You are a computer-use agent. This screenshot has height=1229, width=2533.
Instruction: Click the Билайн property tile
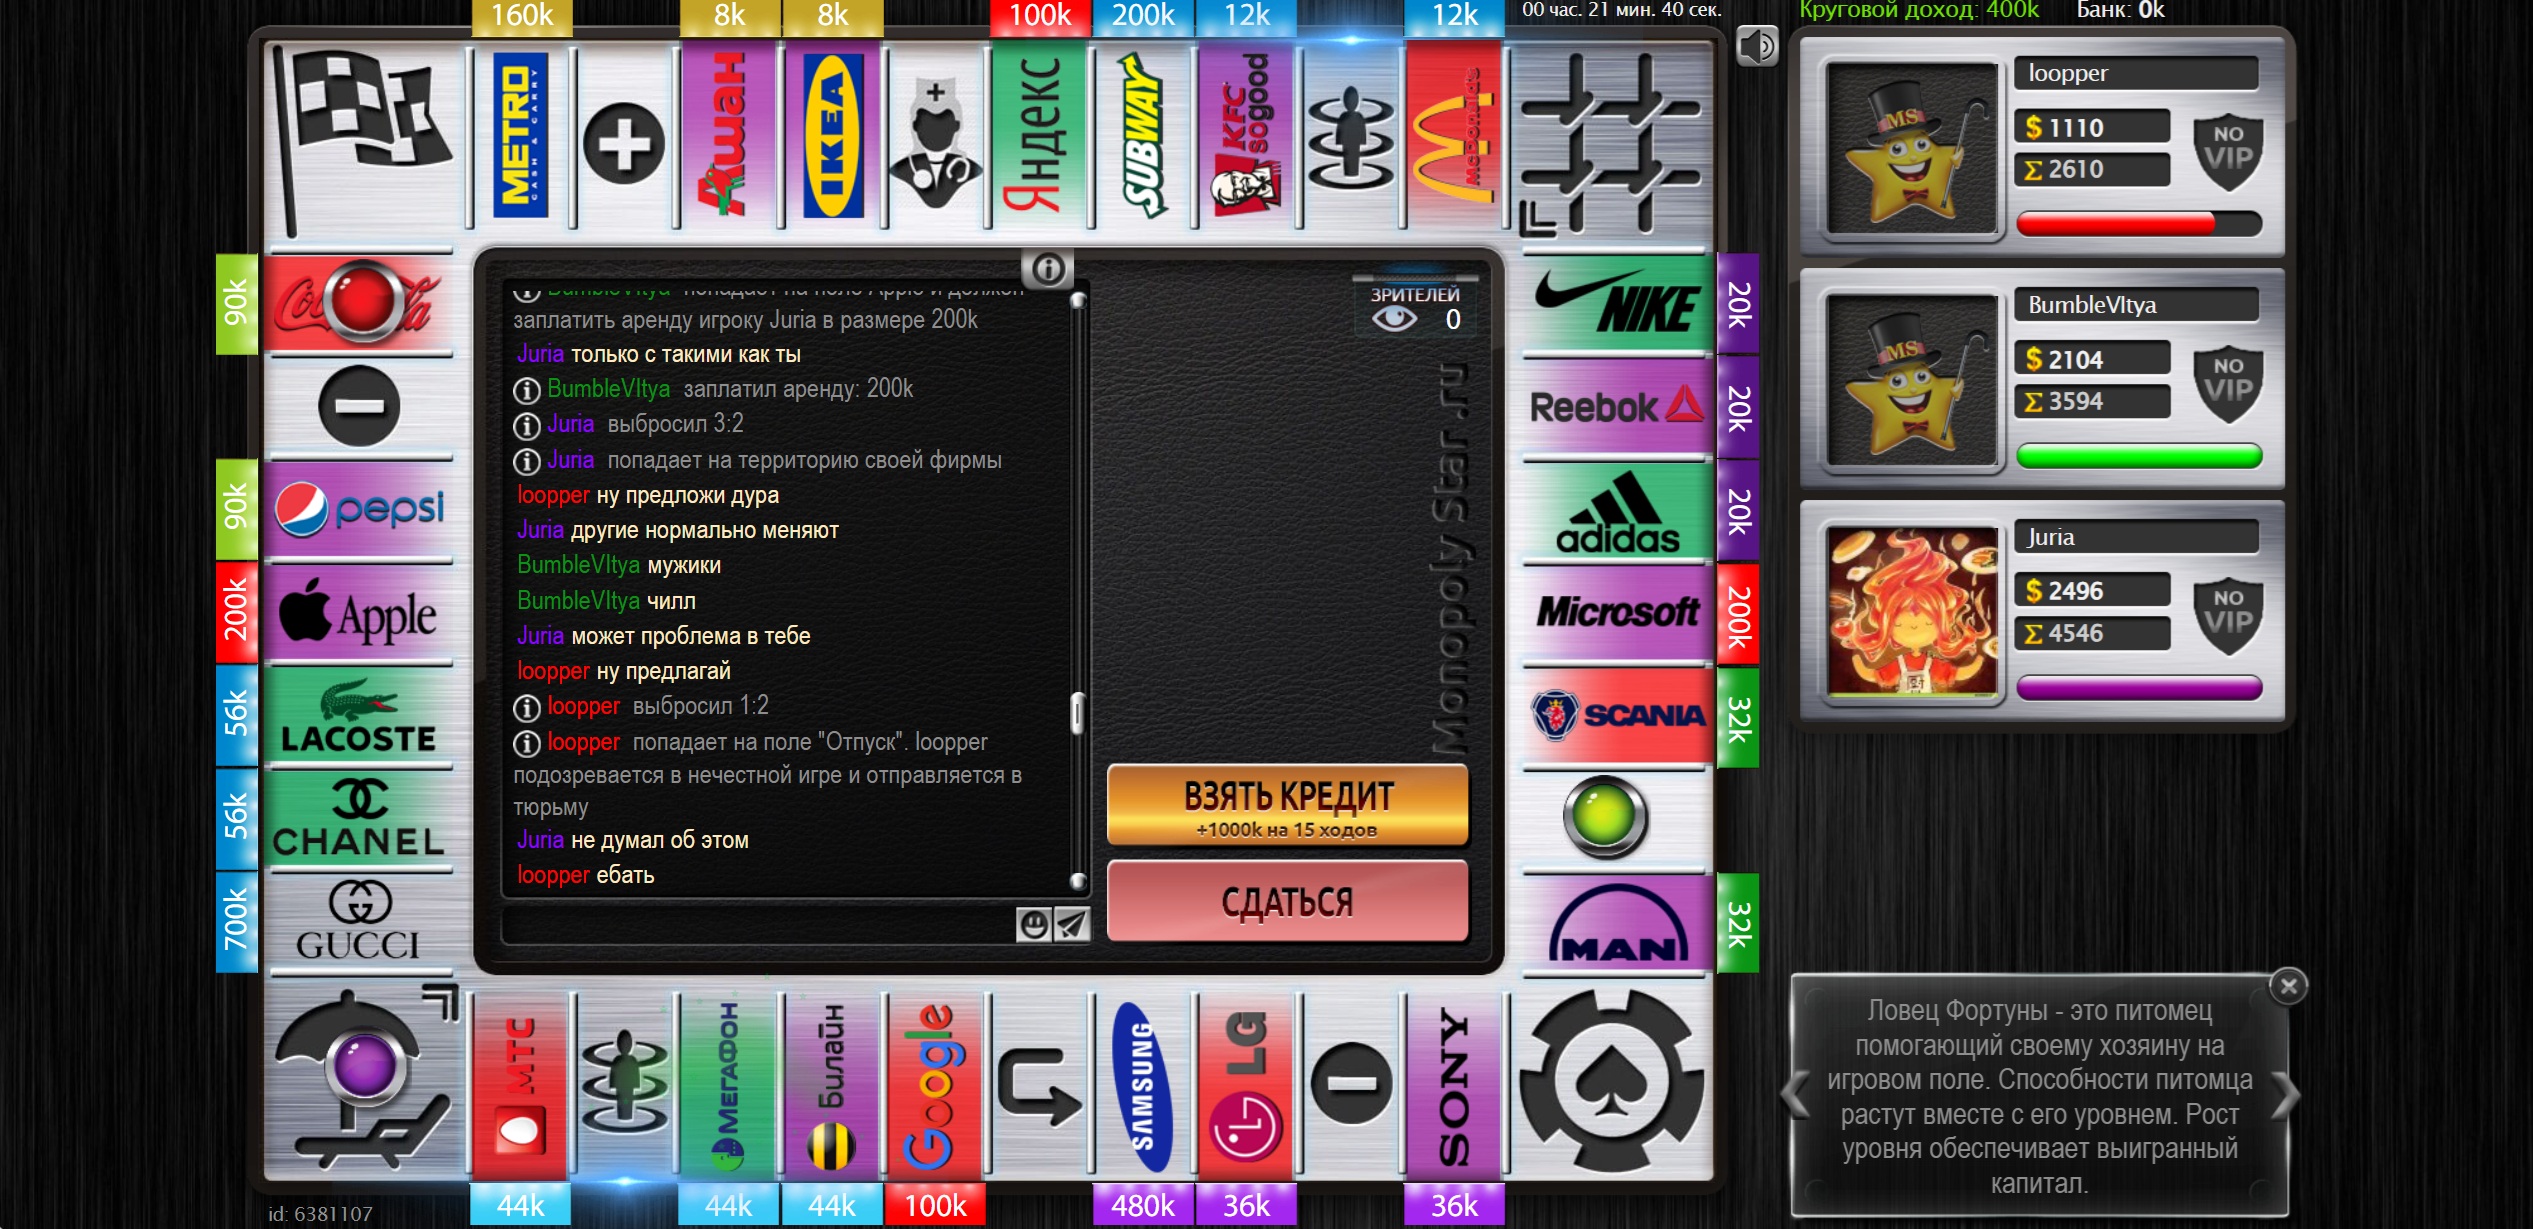833,1086
